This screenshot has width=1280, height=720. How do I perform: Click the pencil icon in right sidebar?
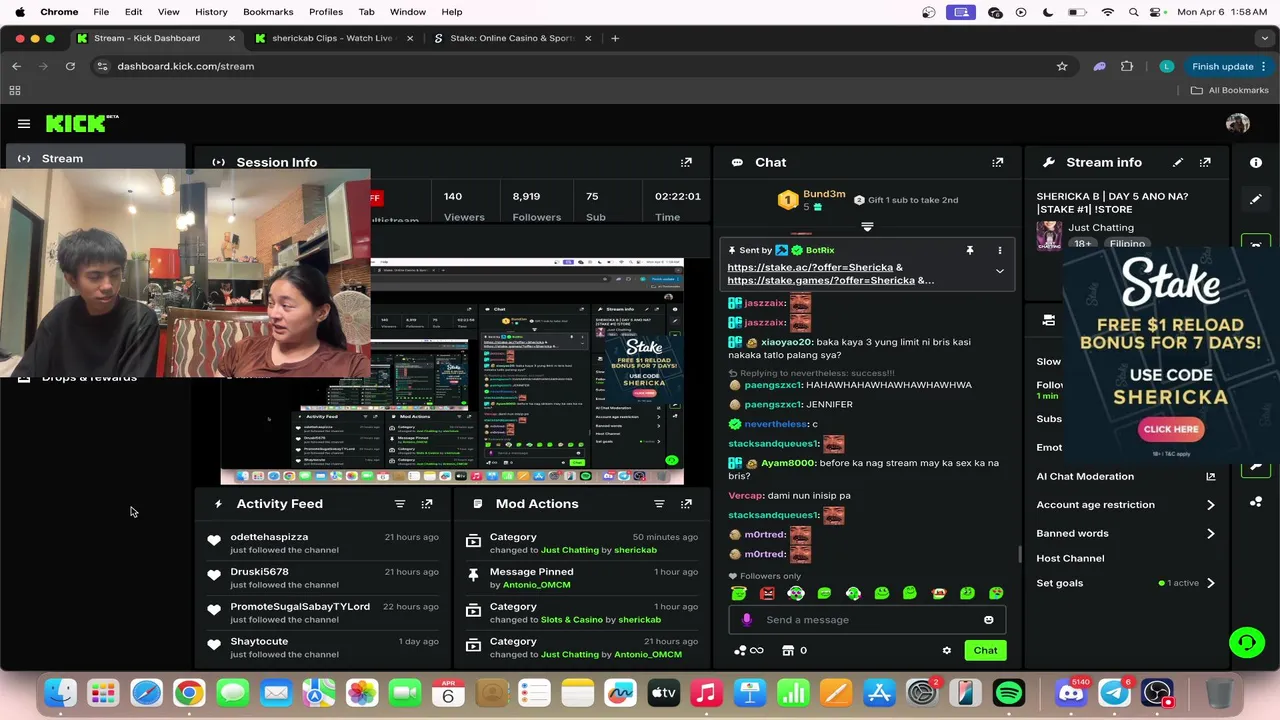1256,199
